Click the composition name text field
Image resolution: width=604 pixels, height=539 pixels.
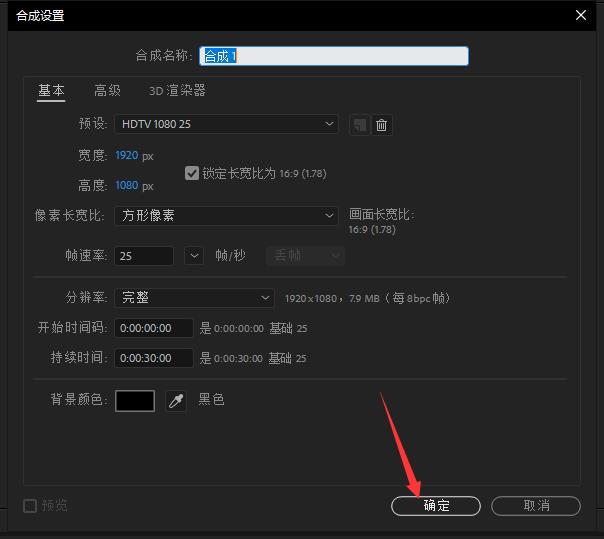click(x=334, y=56)
